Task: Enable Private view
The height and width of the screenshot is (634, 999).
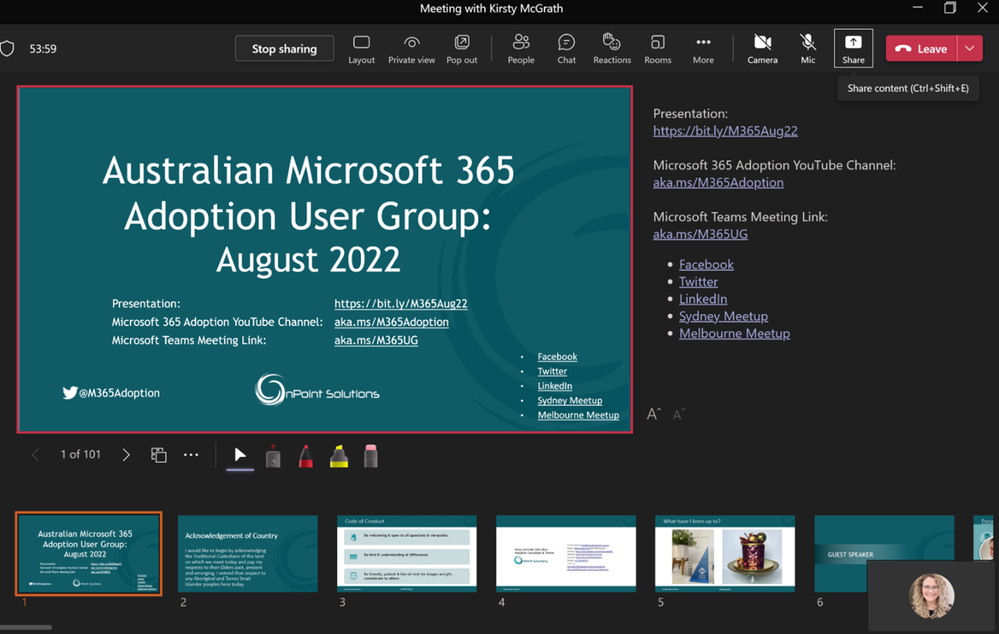Action: pyautogui.click(x=412, y=49)
